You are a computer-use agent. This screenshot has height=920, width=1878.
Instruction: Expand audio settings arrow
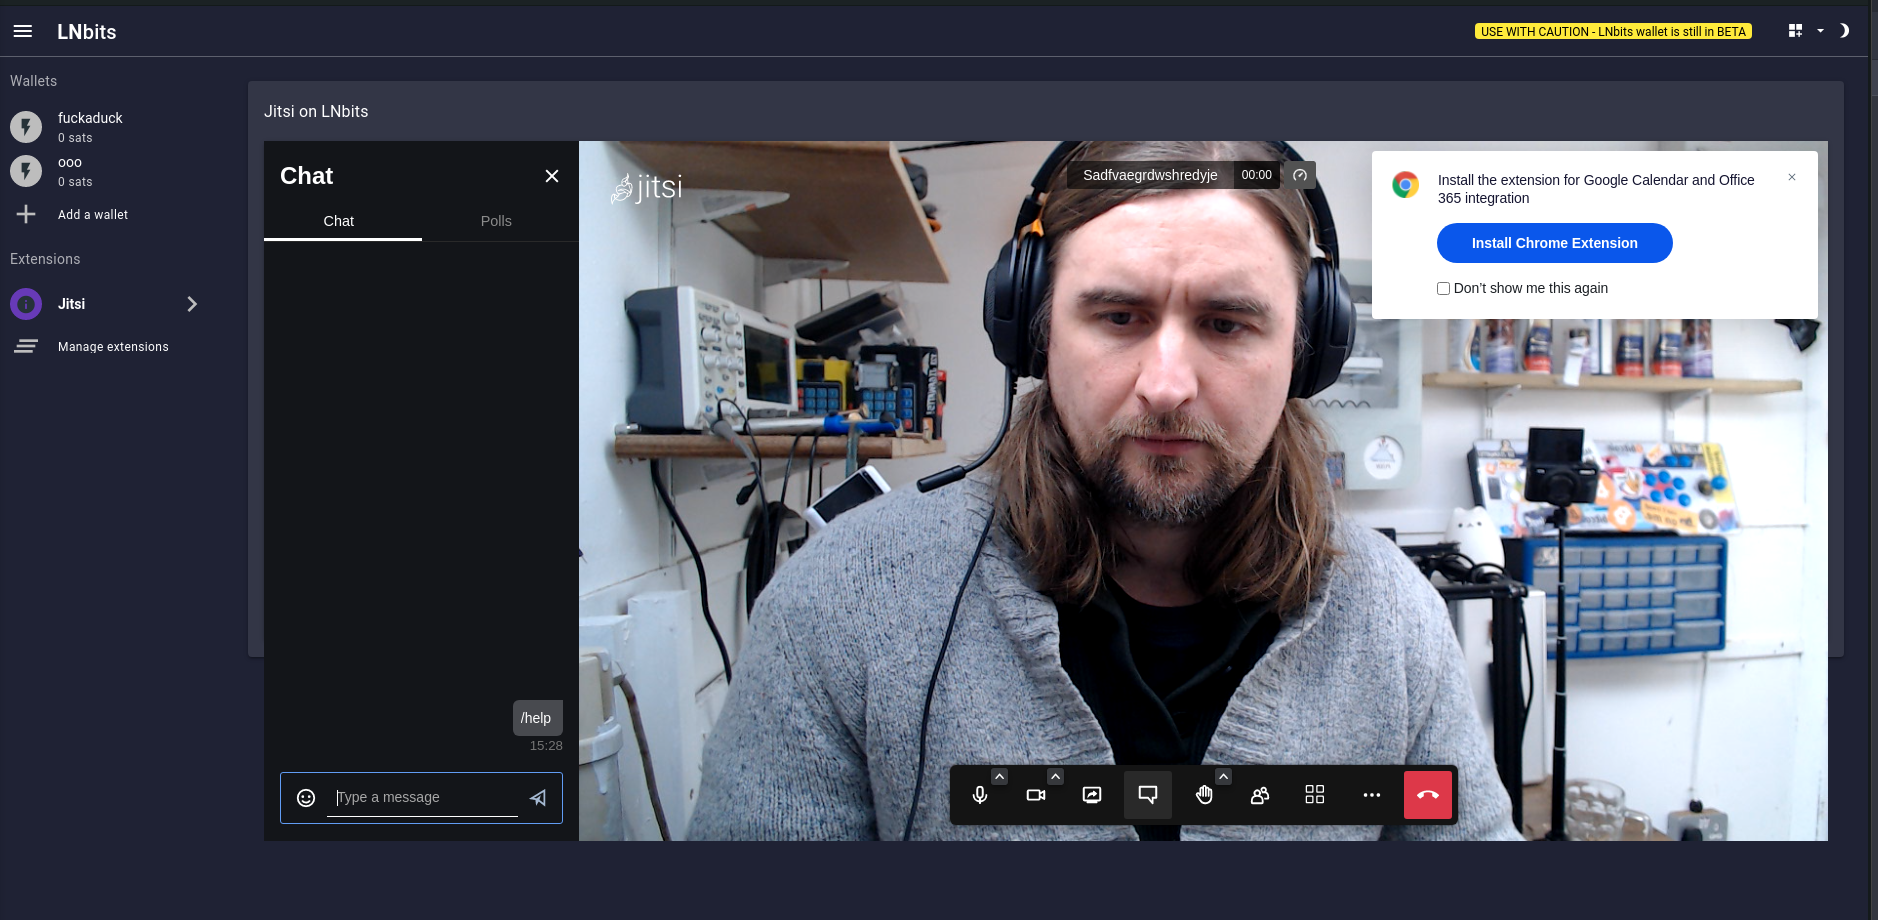click(999, 777)
